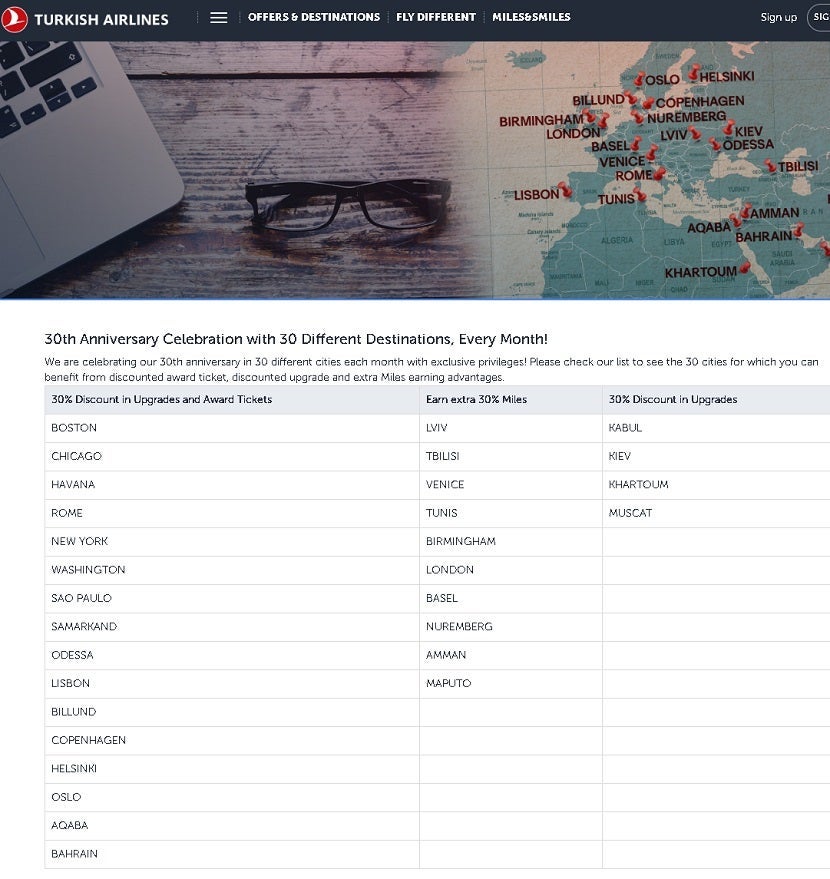
Task: Select MAPUTO in the table
Action: (x=448, y=683)
